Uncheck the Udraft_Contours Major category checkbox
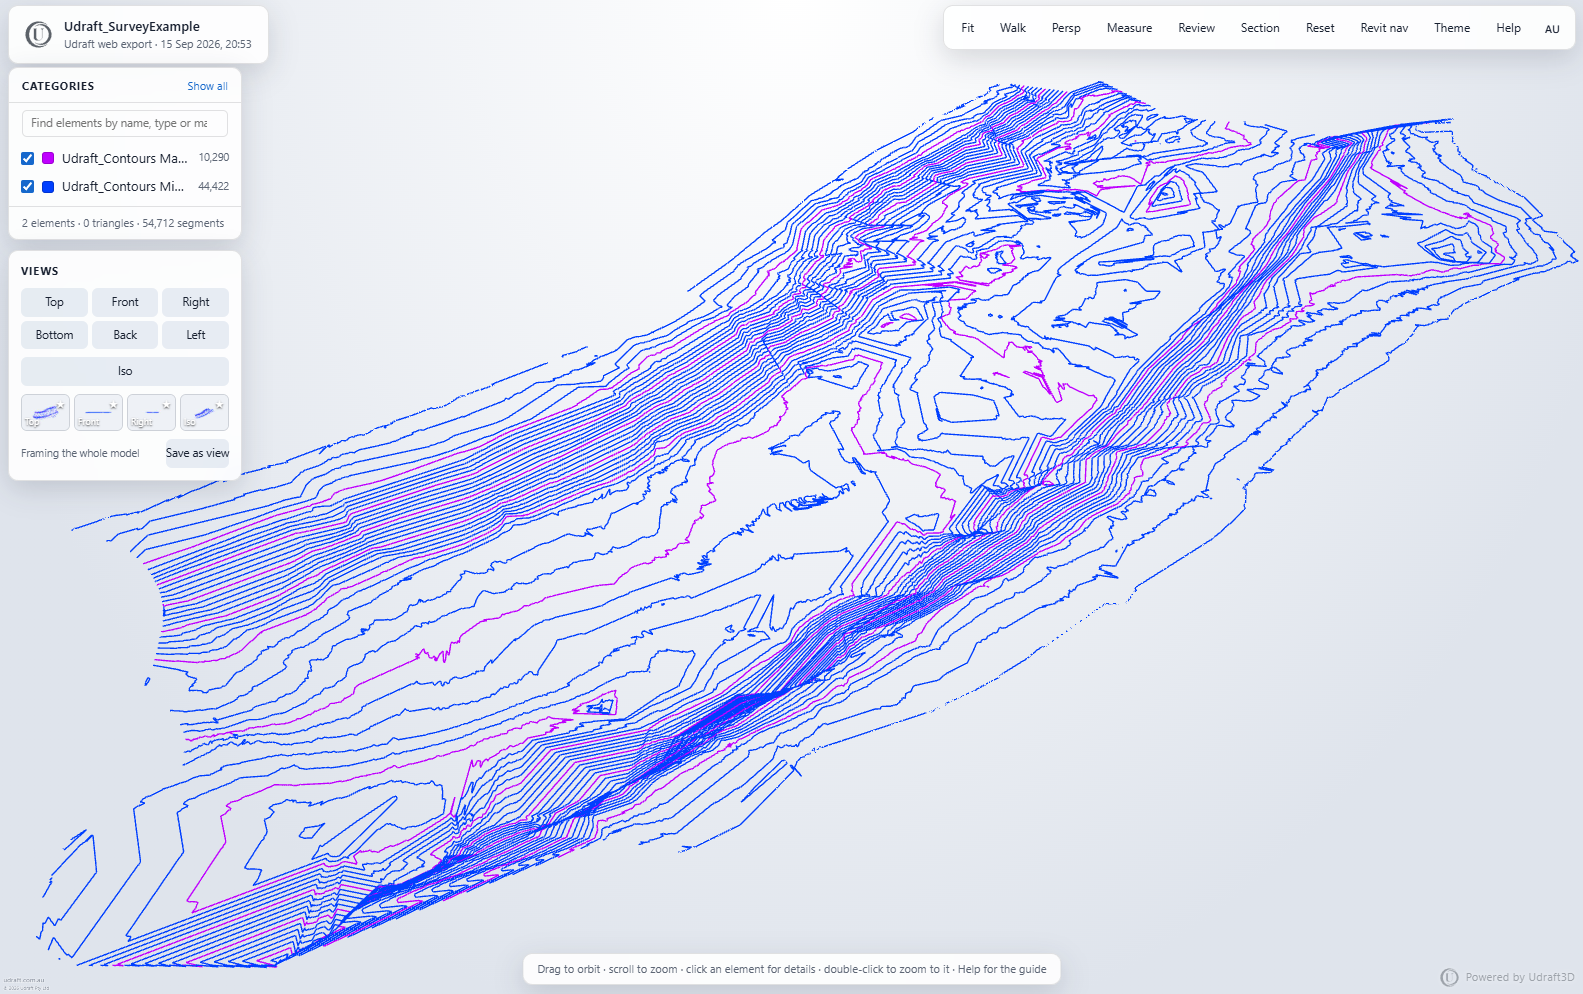1583x994 pixels. (28, 158)
